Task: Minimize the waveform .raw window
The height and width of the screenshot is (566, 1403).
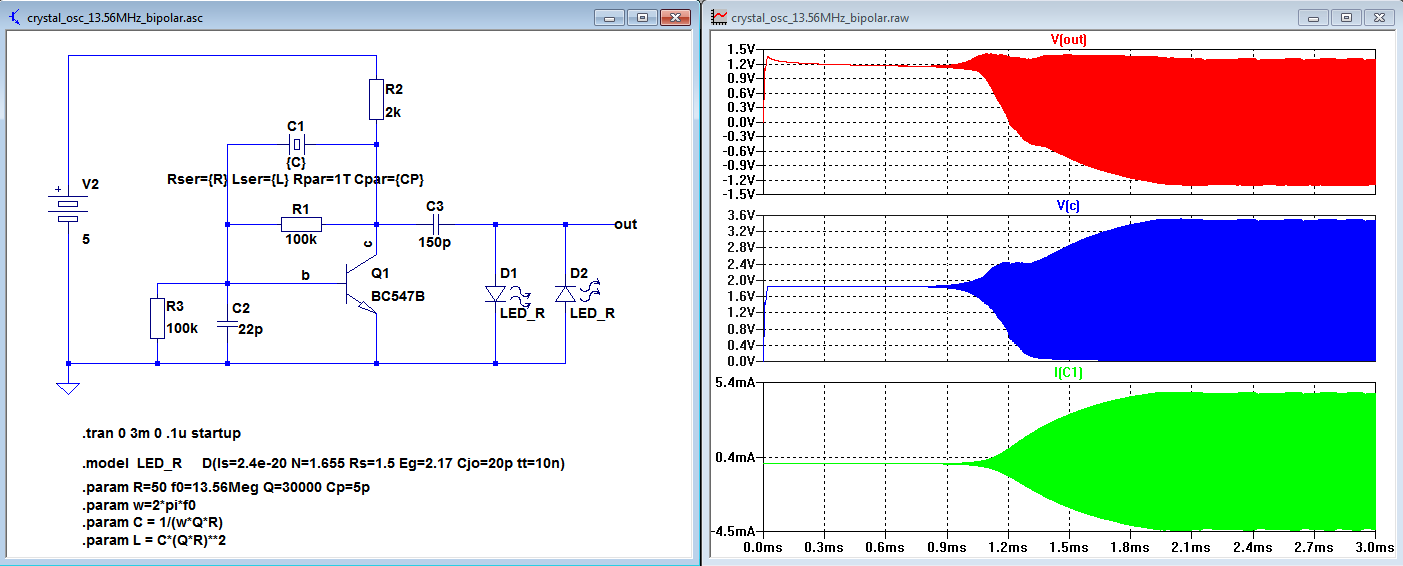Action: coord(1314,18)
